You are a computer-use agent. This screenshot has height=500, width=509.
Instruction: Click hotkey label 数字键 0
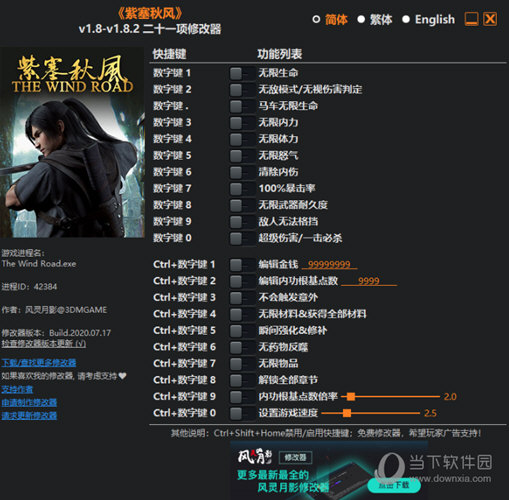[x=172, y=238]
